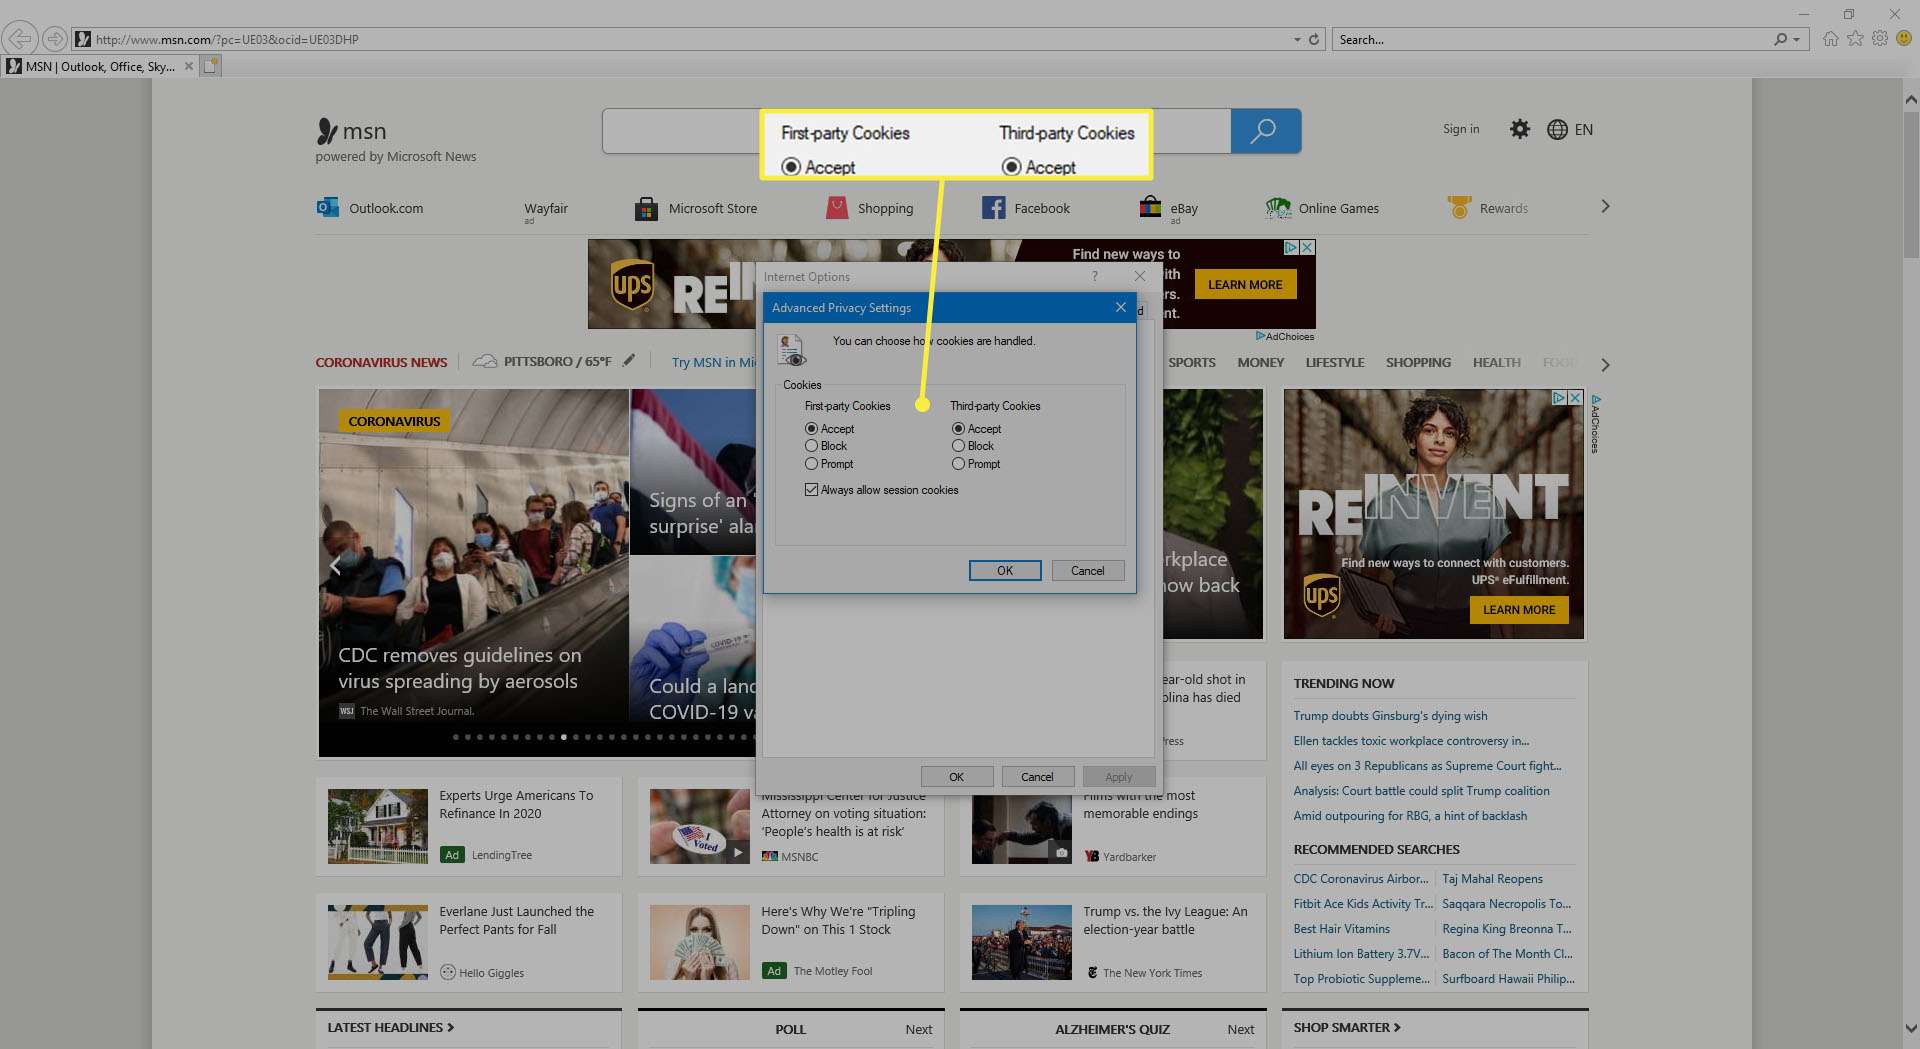Open the Money category
The image size is (1920, 1049).
pos(1260,362)
